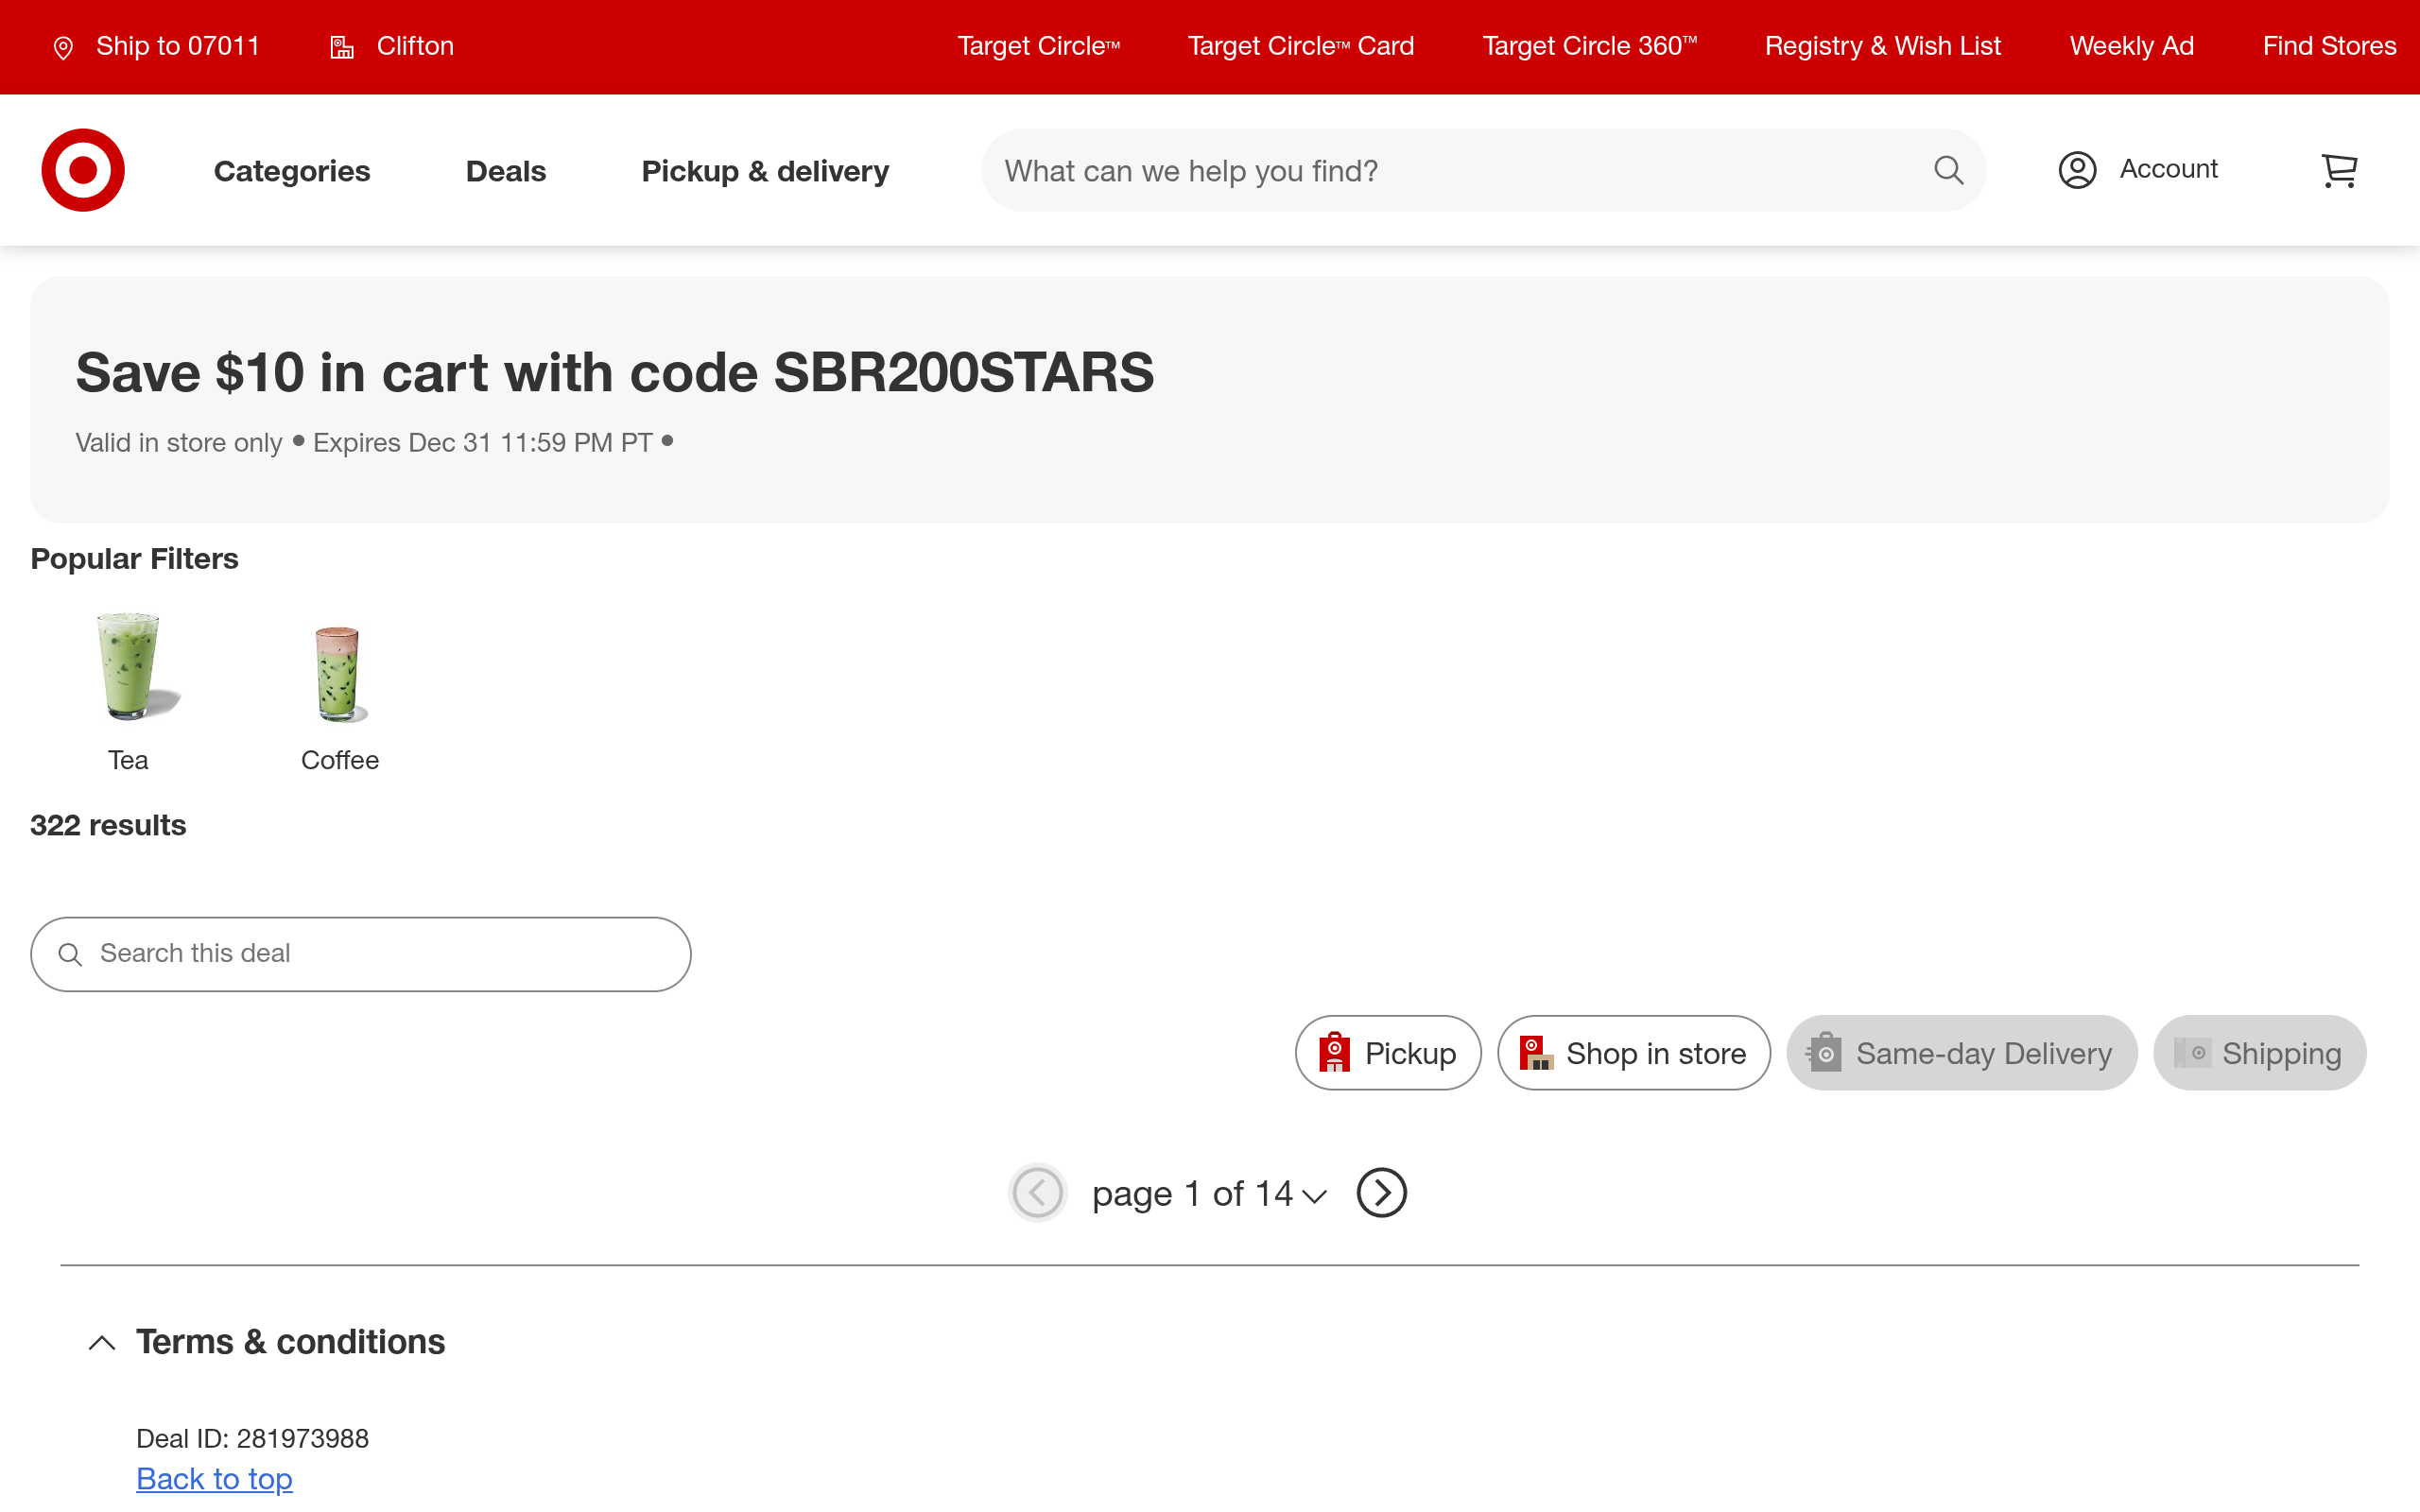Open the Categories menu
2420x1512 pixels.
pyautogui.click(x=292, y=171)
